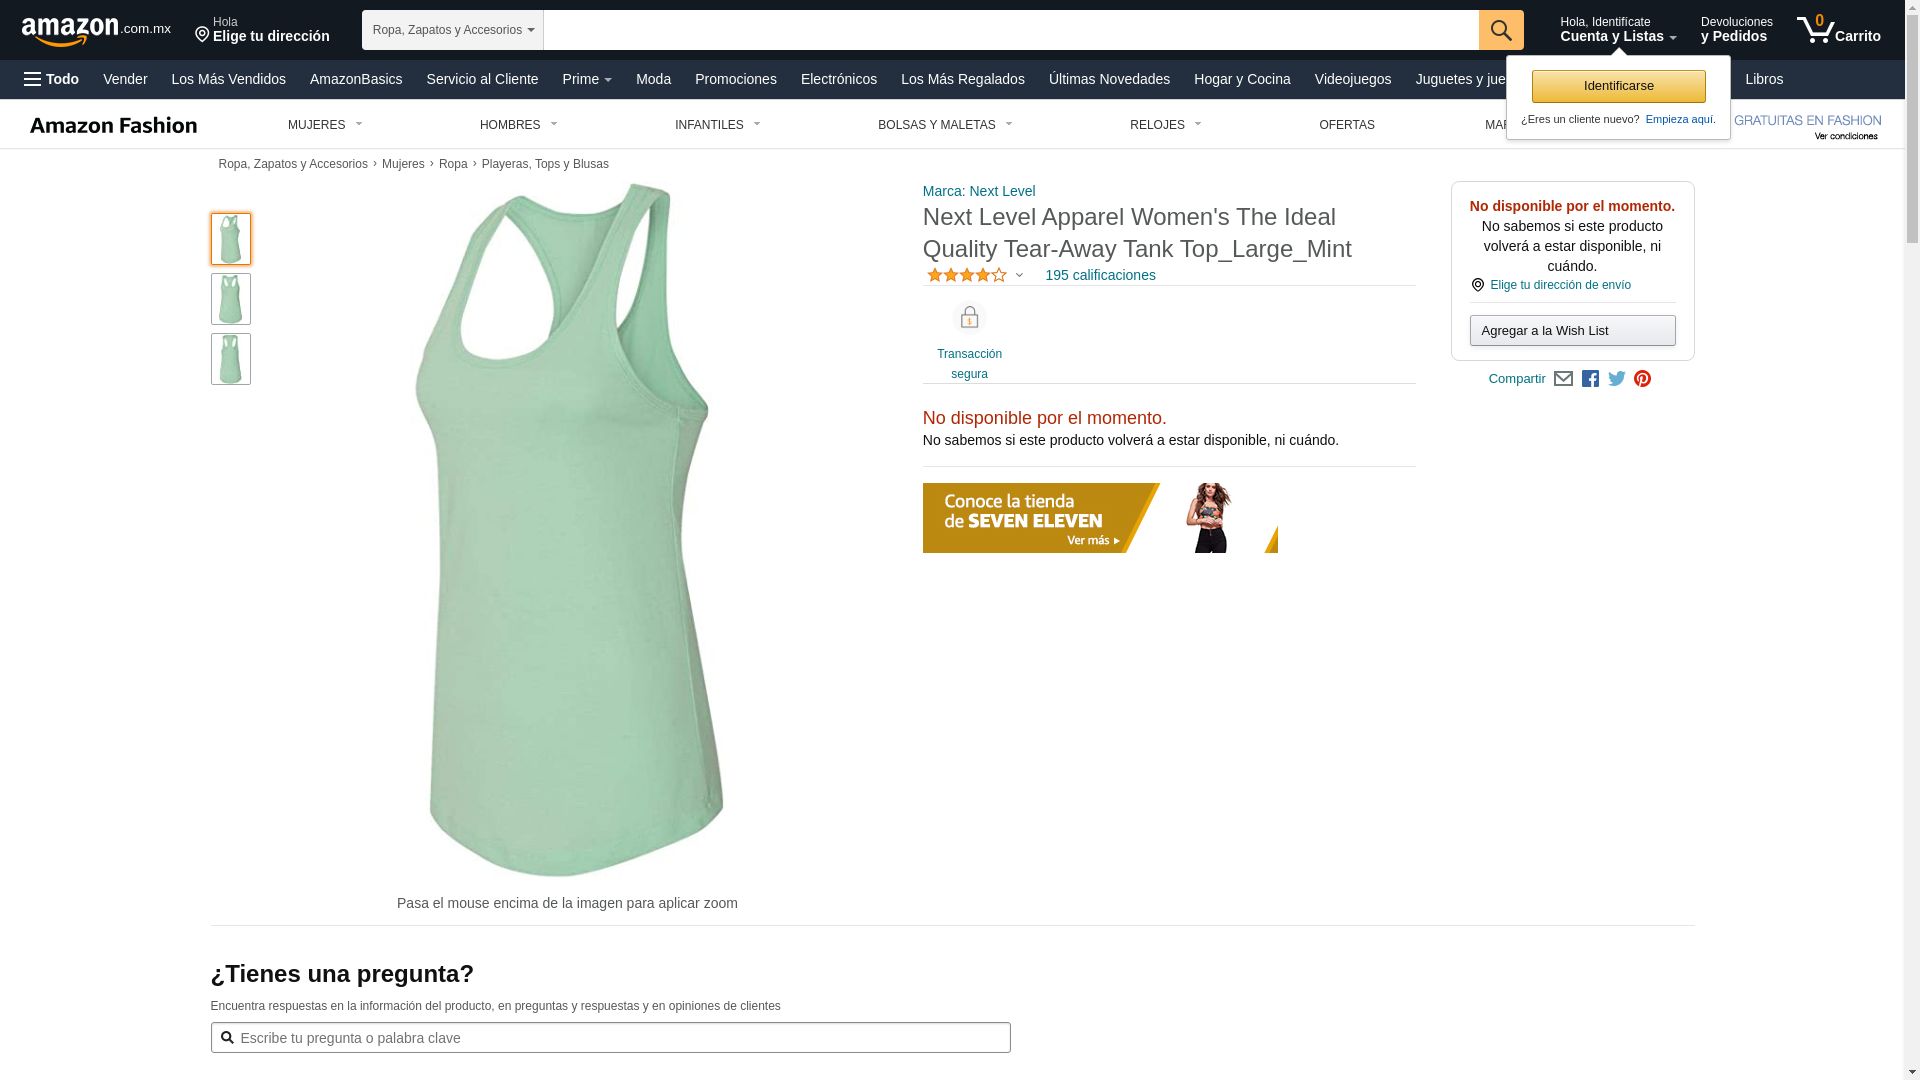
Task: Go to Promociones in the nav bar
Action: tap(736, 79)
